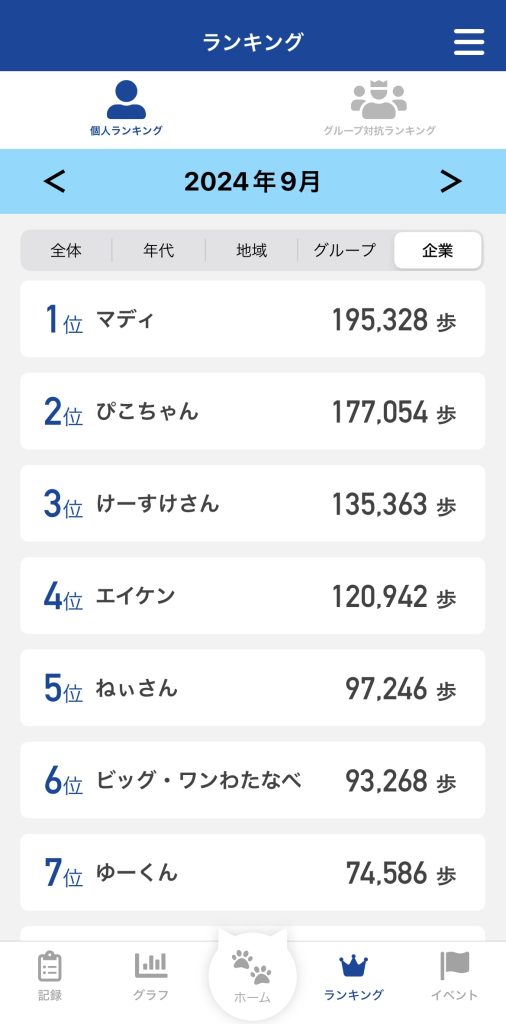Select the 全体 filter segment
The width and height of the screenshot is (506, 1024).
[x=67, y=250]
